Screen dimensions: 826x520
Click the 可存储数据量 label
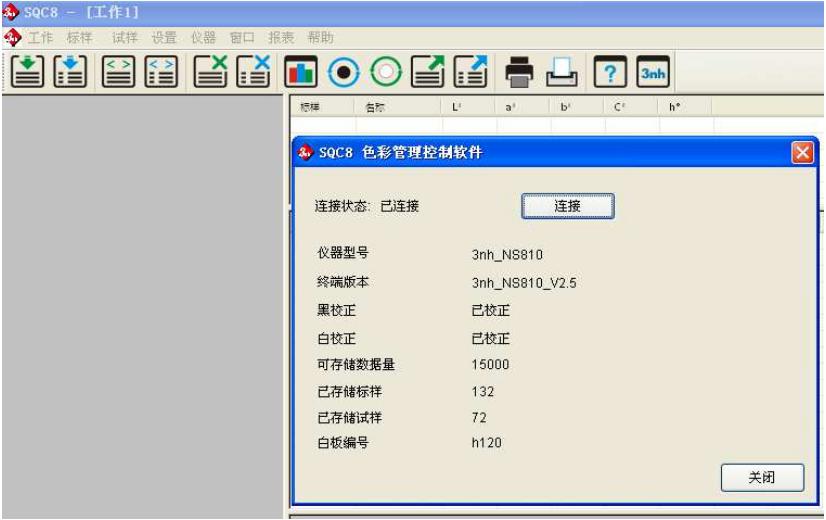point(356,365)
